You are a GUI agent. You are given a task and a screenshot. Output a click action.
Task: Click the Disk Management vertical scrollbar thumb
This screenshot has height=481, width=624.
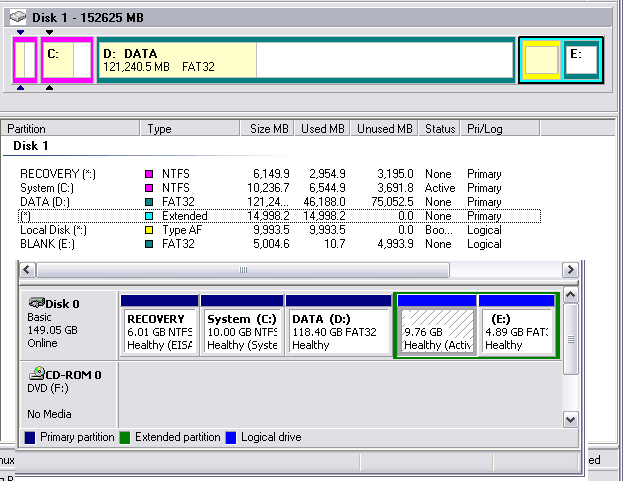click(x=571, y=339)
